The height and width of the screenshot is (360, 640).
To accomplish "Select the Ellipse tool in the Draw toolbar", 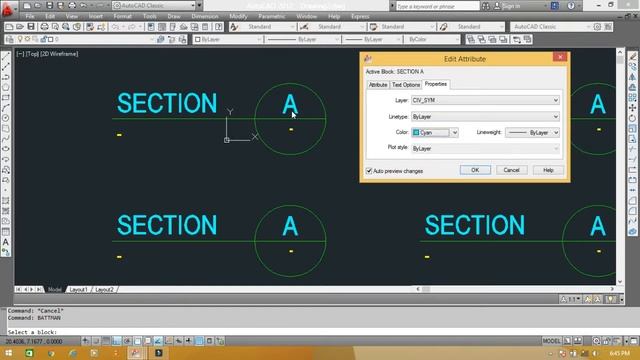I will click(x=6, y=149).
